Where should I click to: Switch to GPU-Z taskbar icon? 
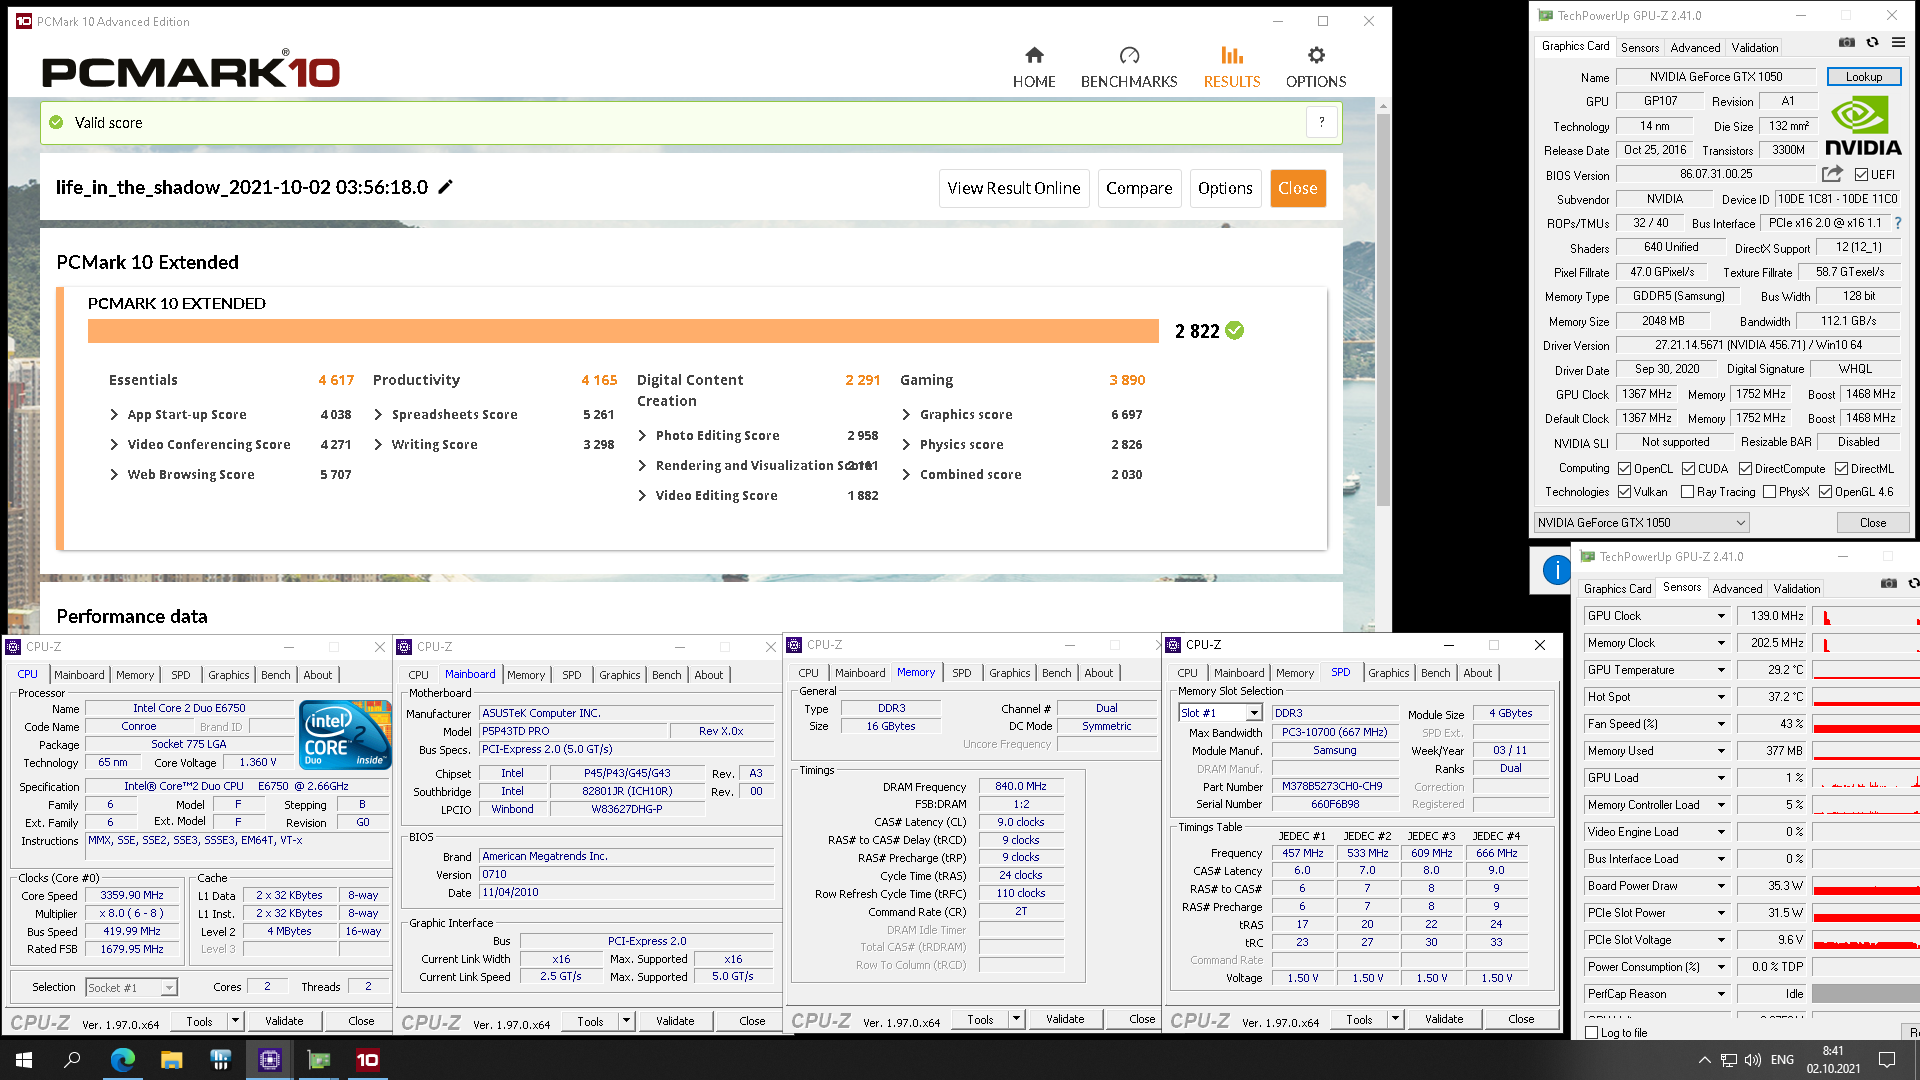coord(318,1060)
